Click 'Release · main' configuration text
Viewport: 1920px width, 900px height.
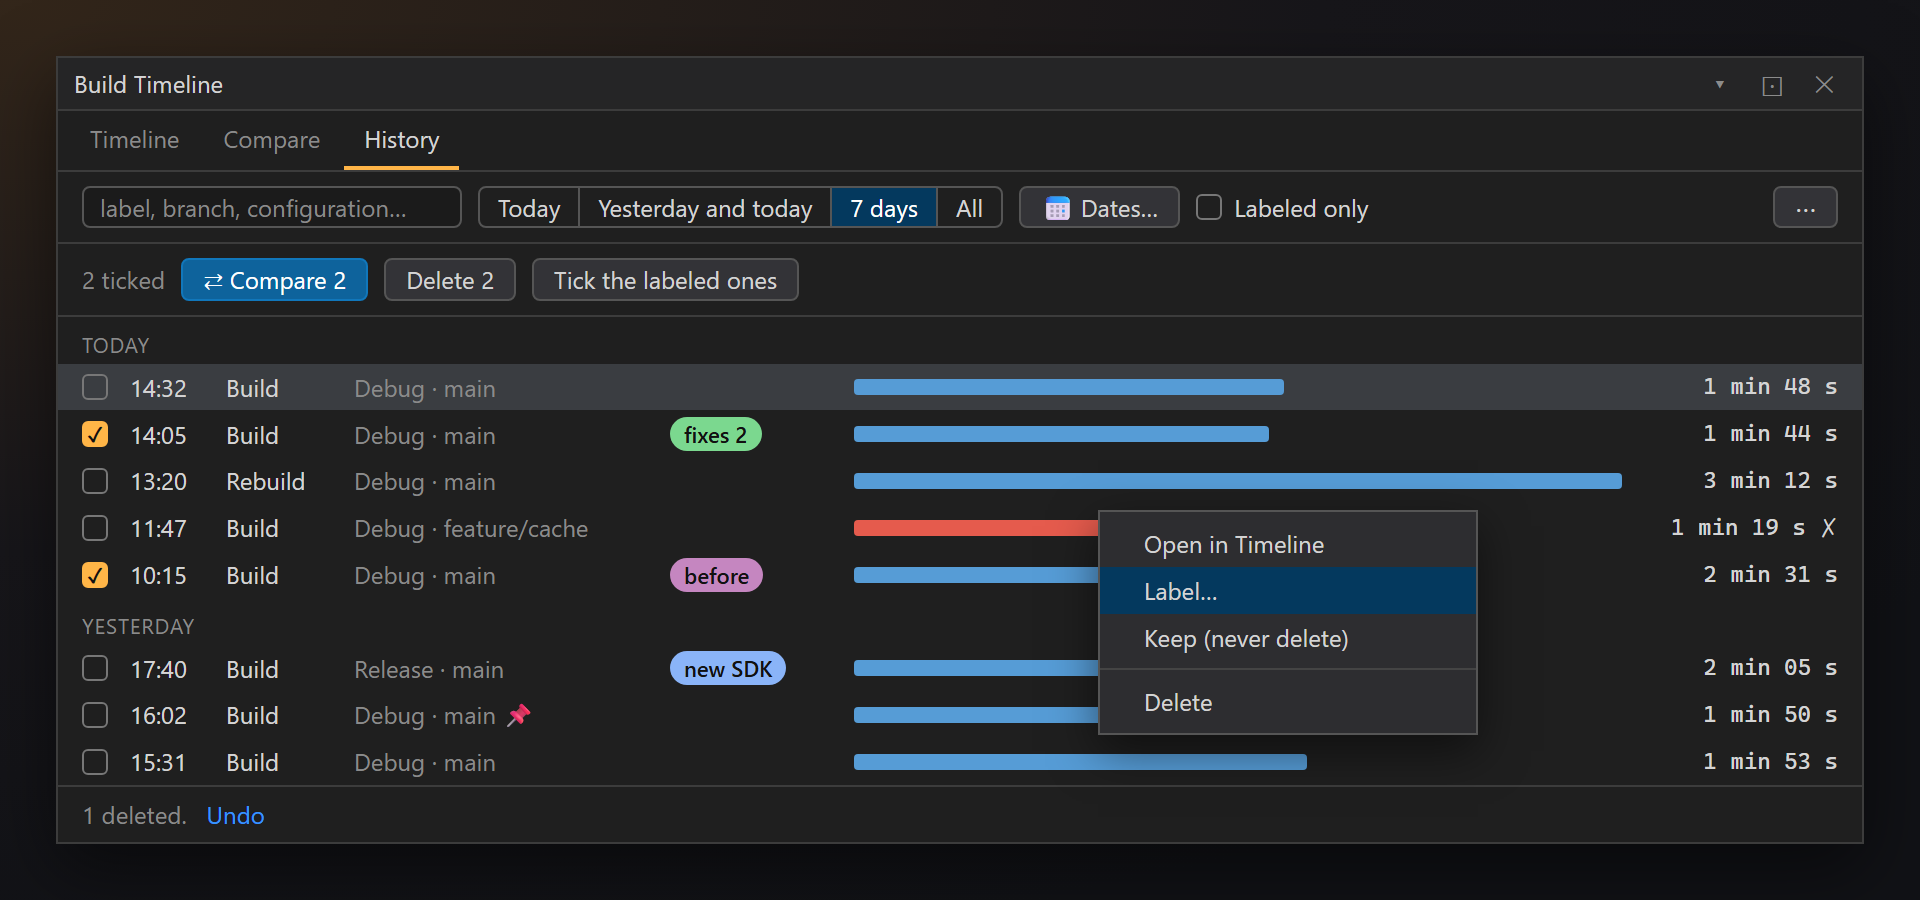pos(429,670)
